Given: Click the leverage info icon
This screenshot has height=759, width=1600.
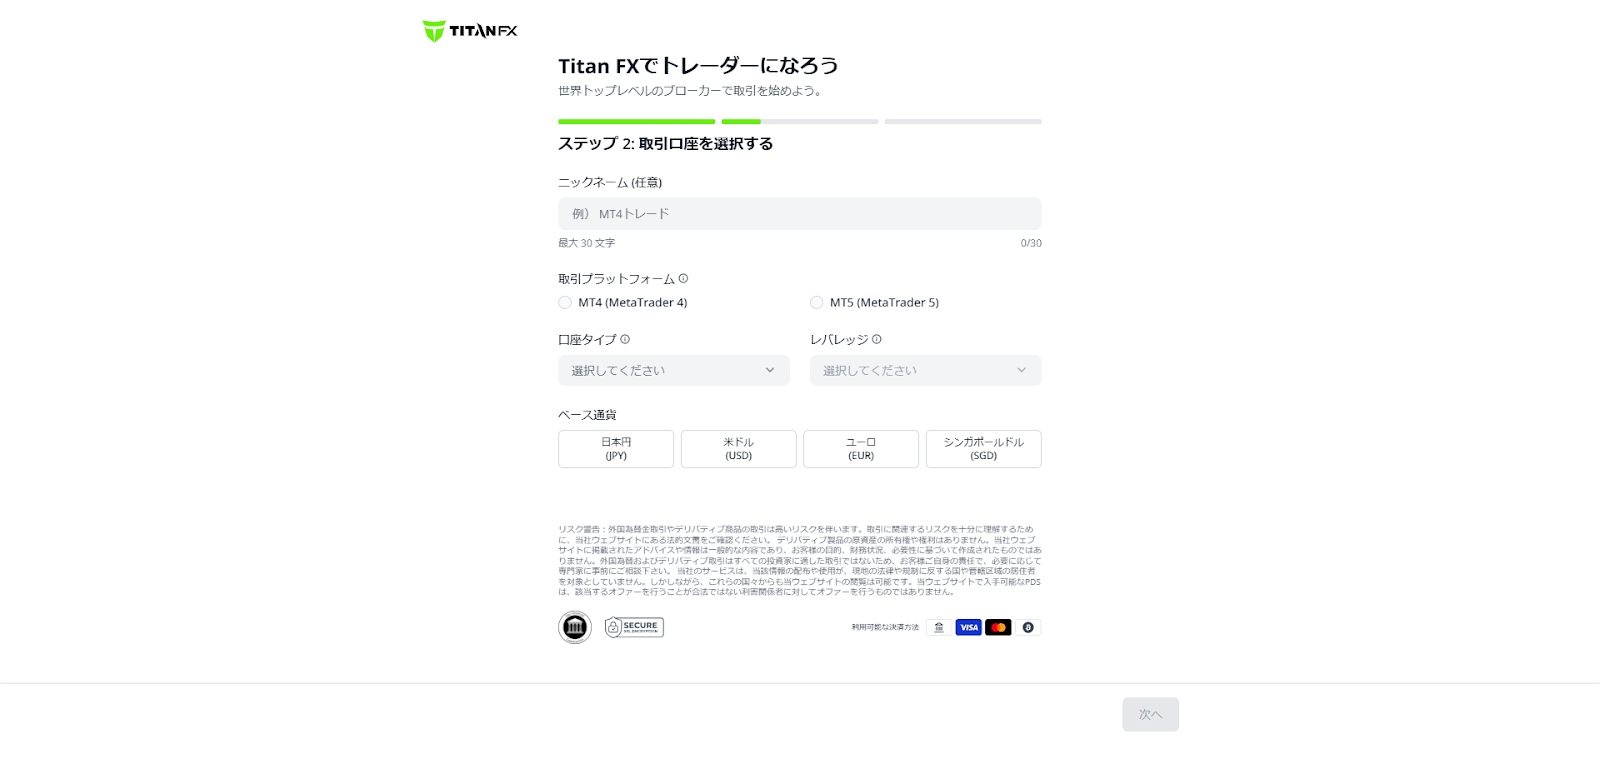Looking at the screenshot, I should coord(877,339).
